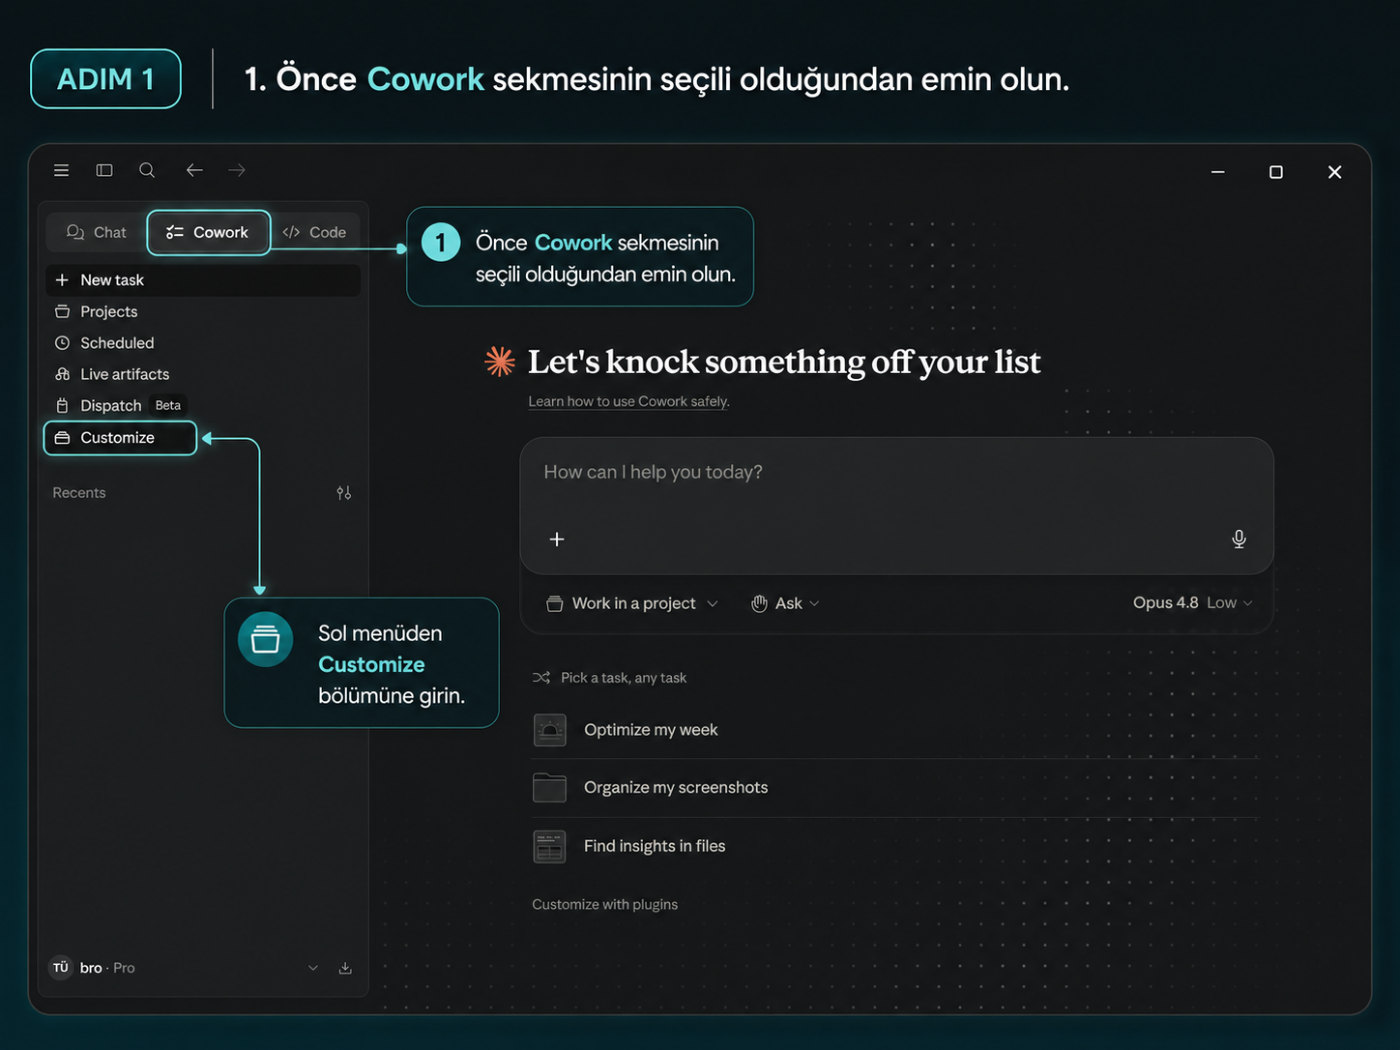
Task: Open the Opus 4.8 model selector
Action: point(1192,602)
